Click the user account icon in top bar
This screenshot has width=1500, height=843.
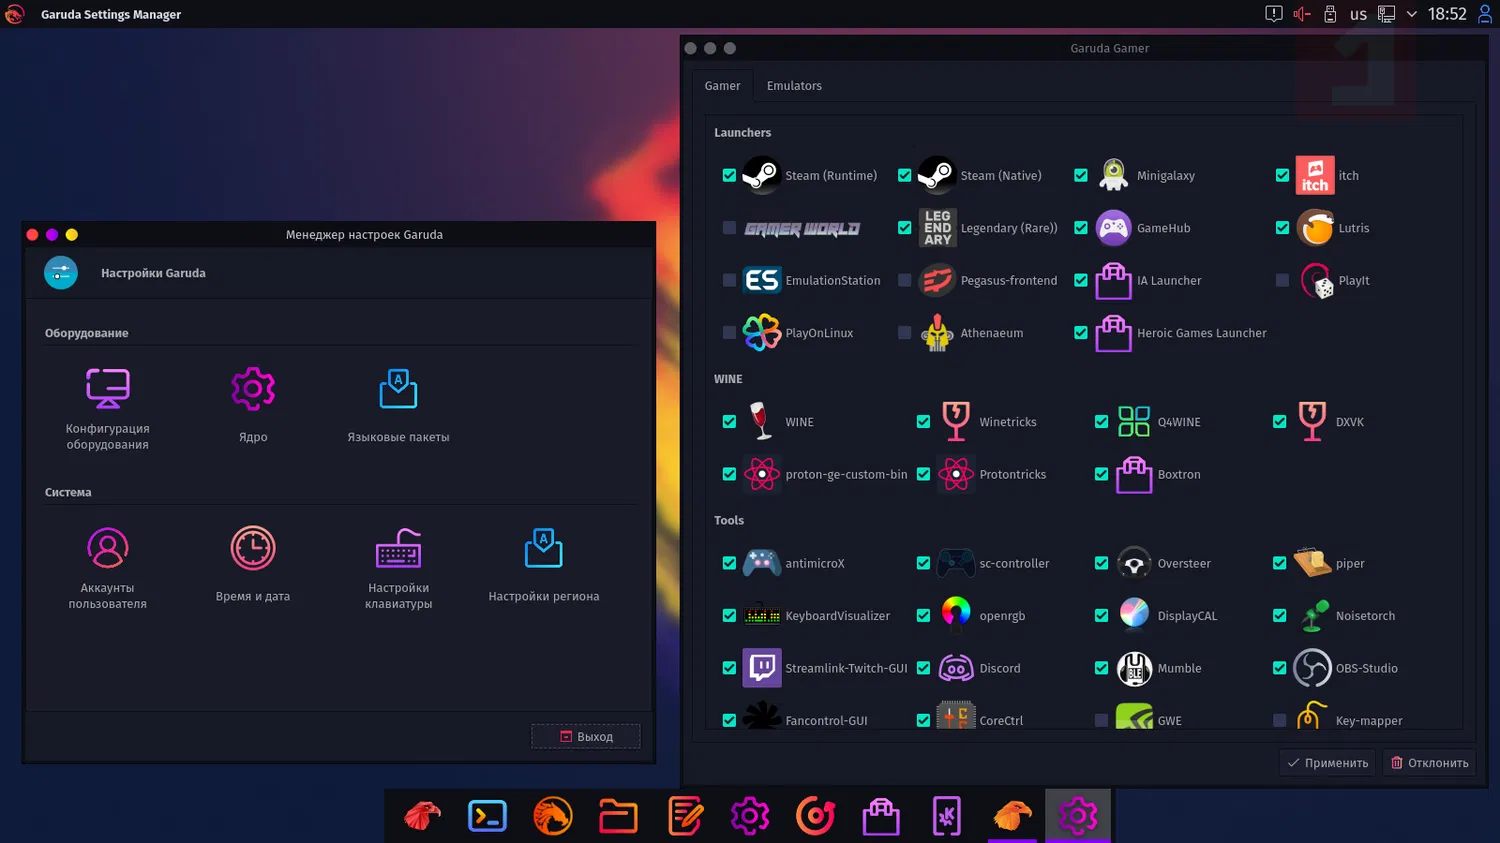coord(1486,14)
